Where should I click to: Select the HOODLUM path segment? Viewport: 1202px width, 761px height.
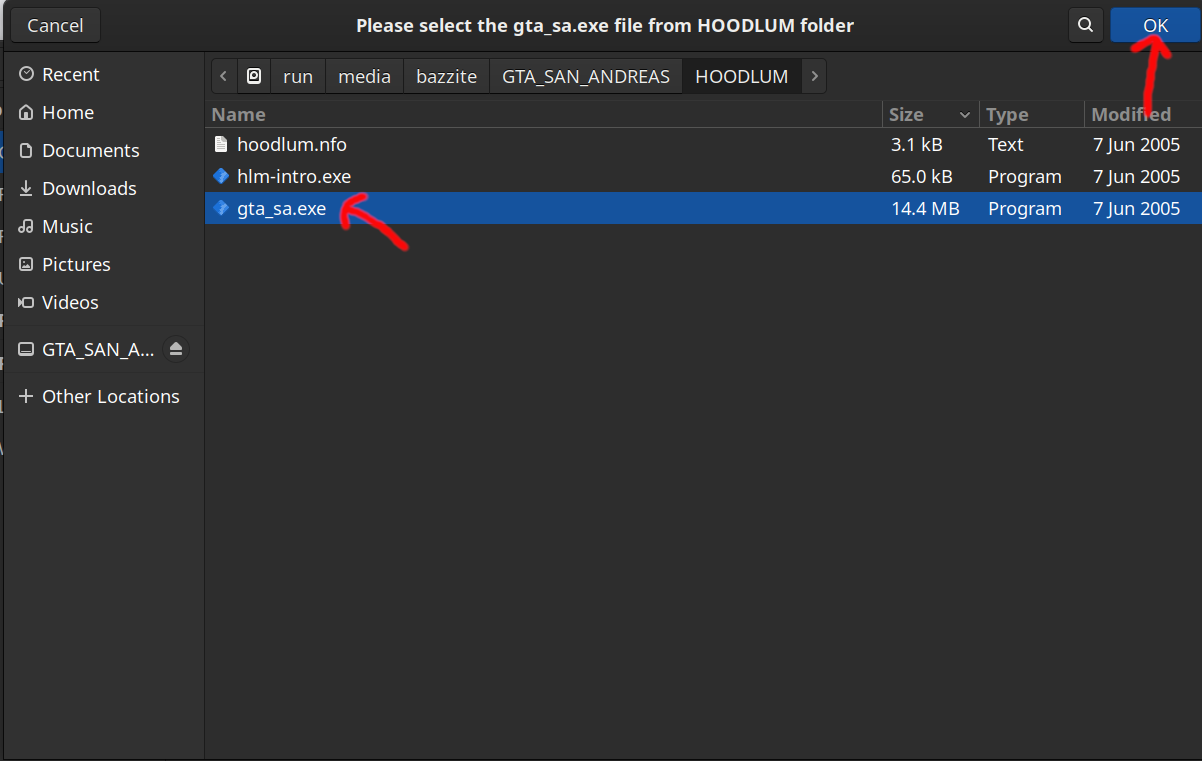[742, 76]
